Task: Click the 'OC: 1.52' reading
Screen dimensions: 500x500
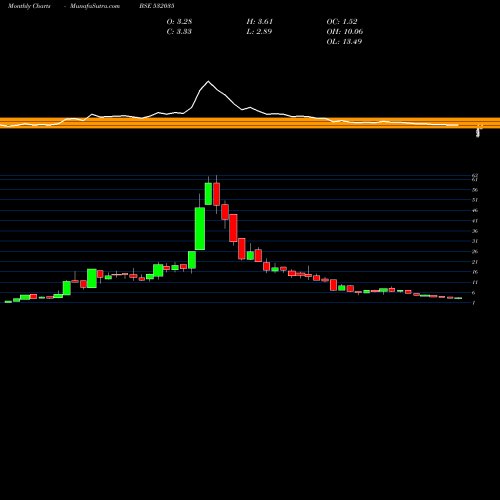Action: click(342, 22)
